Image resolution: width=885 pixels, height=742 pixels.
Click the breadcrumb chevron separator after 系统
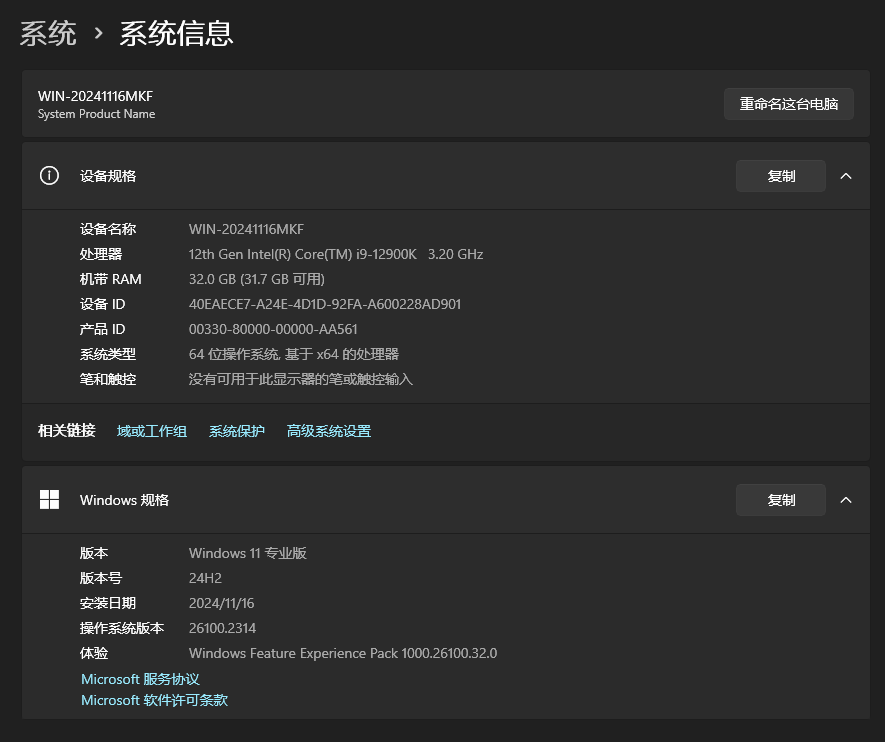pos(98,34)
